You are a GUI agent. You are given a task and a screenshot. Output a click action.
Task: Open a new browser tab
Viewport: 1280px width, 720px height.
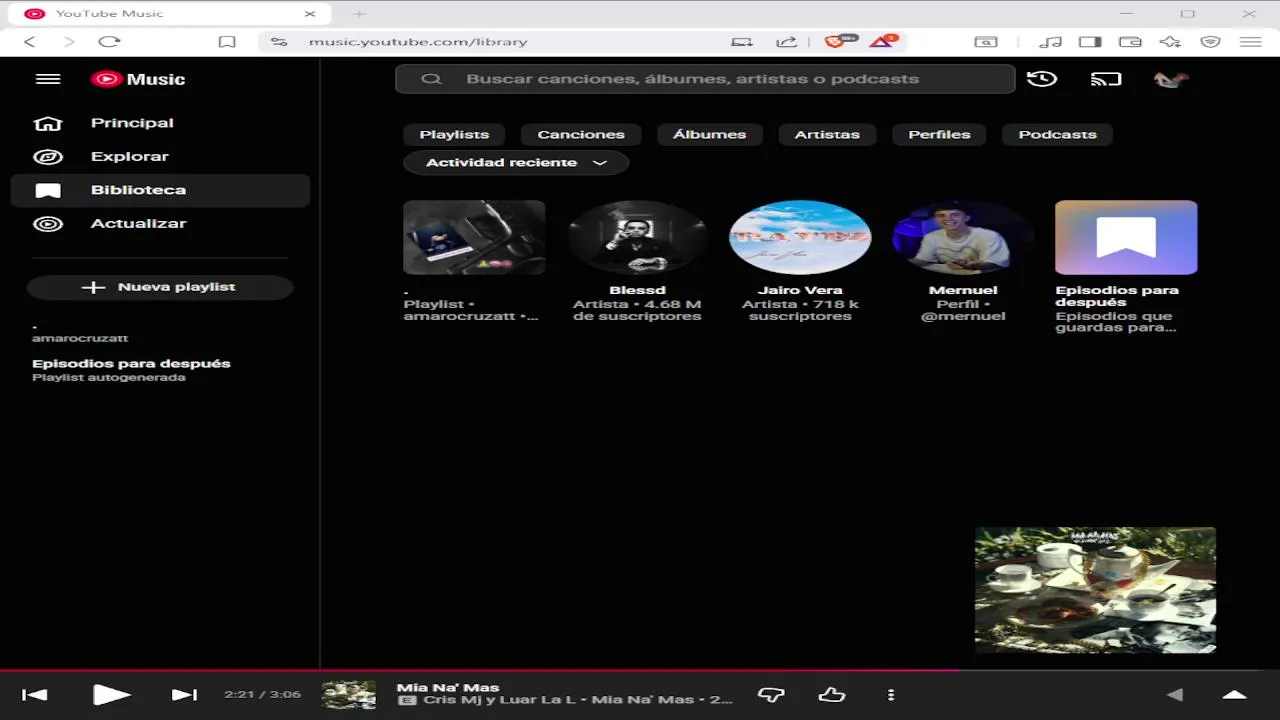tap(359, 14)
